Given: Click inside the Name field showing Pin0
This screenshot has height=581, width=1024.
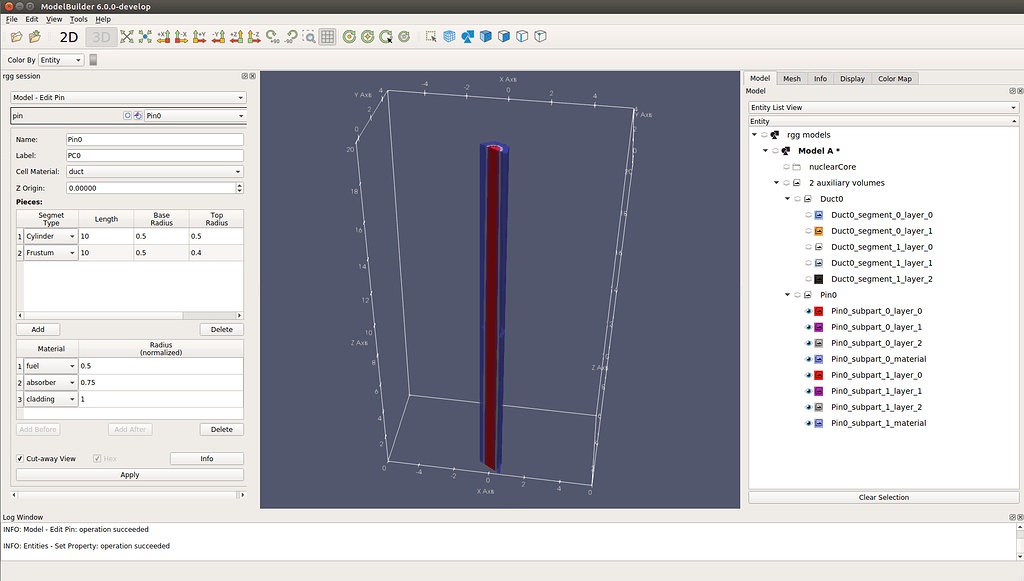Looking at the screenshot, I should pyautogui.click(x=154, y=140).
